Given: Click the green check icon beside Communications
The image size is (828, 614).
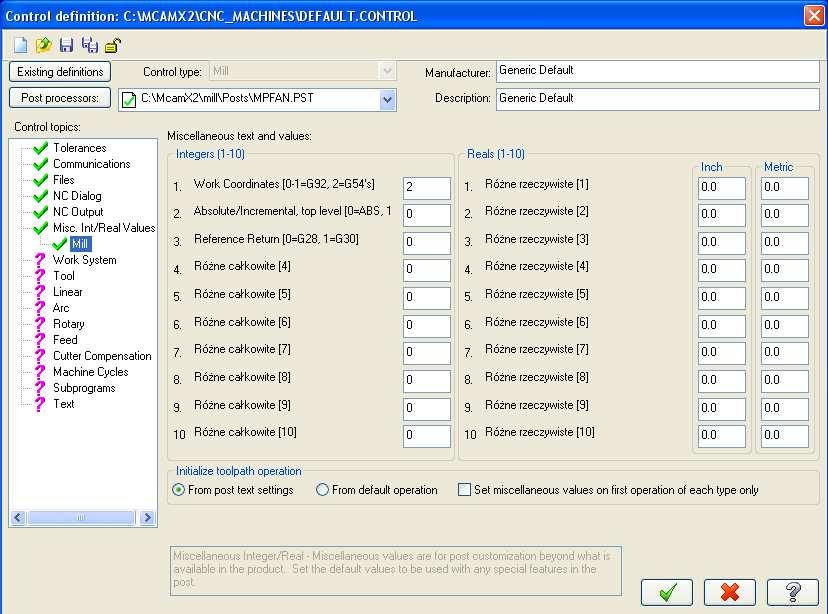Looking at the screenshot, I should pyautogui.click(x=40, y=164).
